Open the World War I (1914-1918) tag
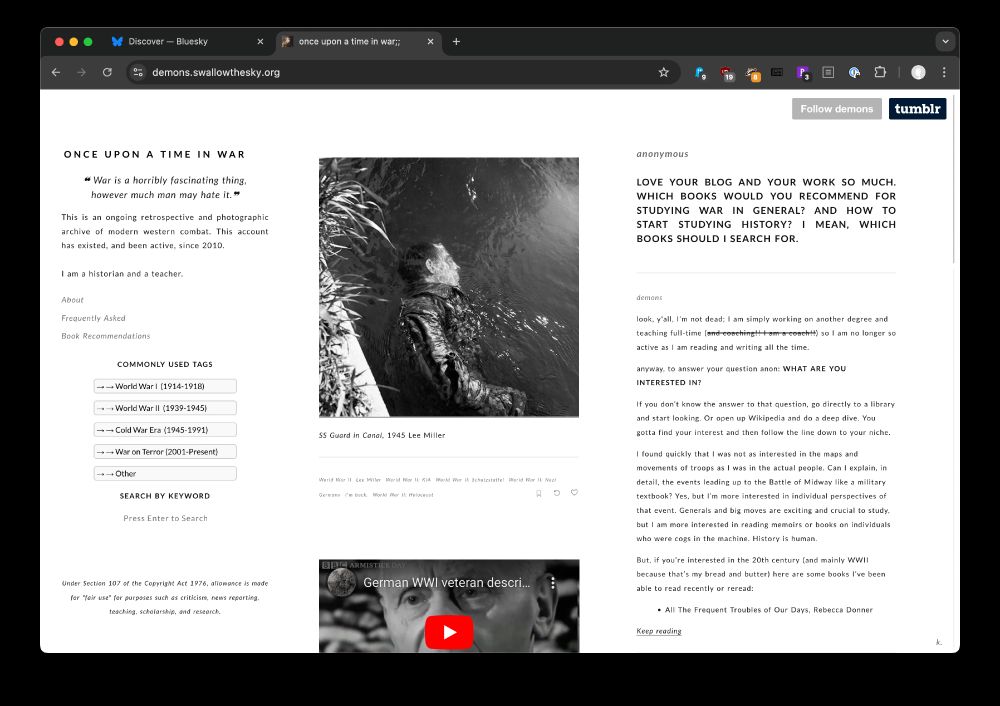 [165, 386]
